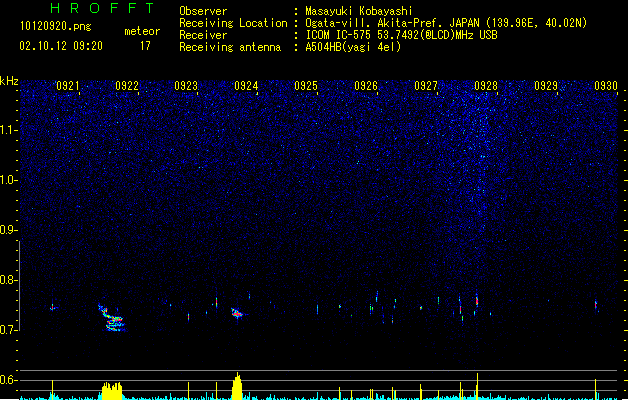Click the 0.7 kHz axis label

pyautogui.click(x=9, y=330)
